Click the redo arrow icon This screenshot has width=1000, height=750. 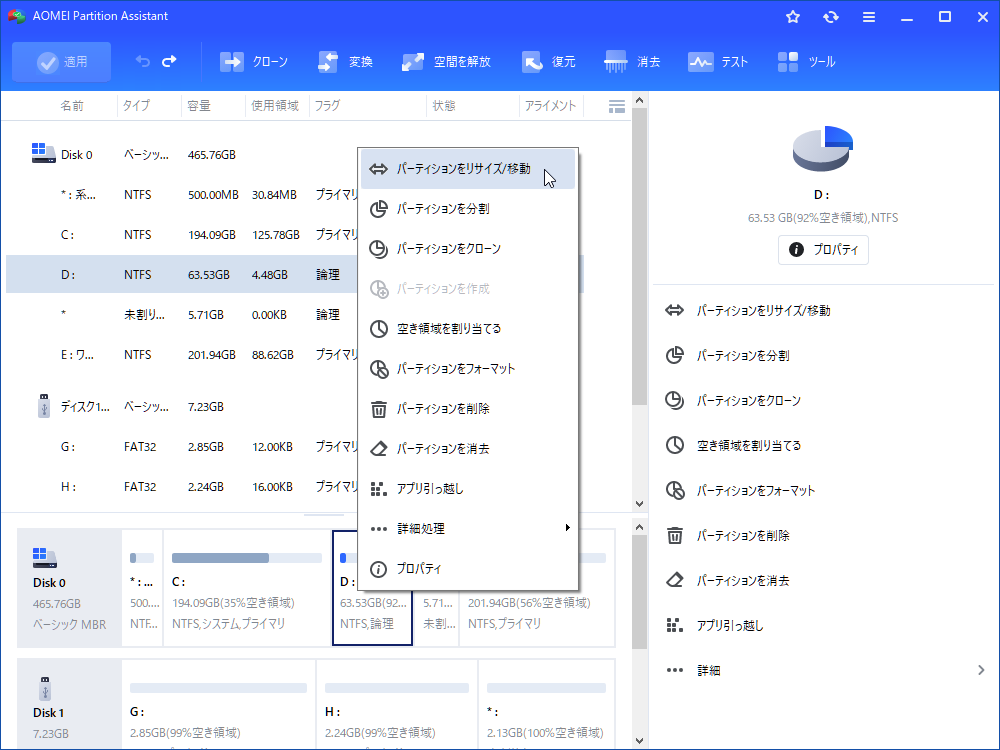[x=169, y=61]
